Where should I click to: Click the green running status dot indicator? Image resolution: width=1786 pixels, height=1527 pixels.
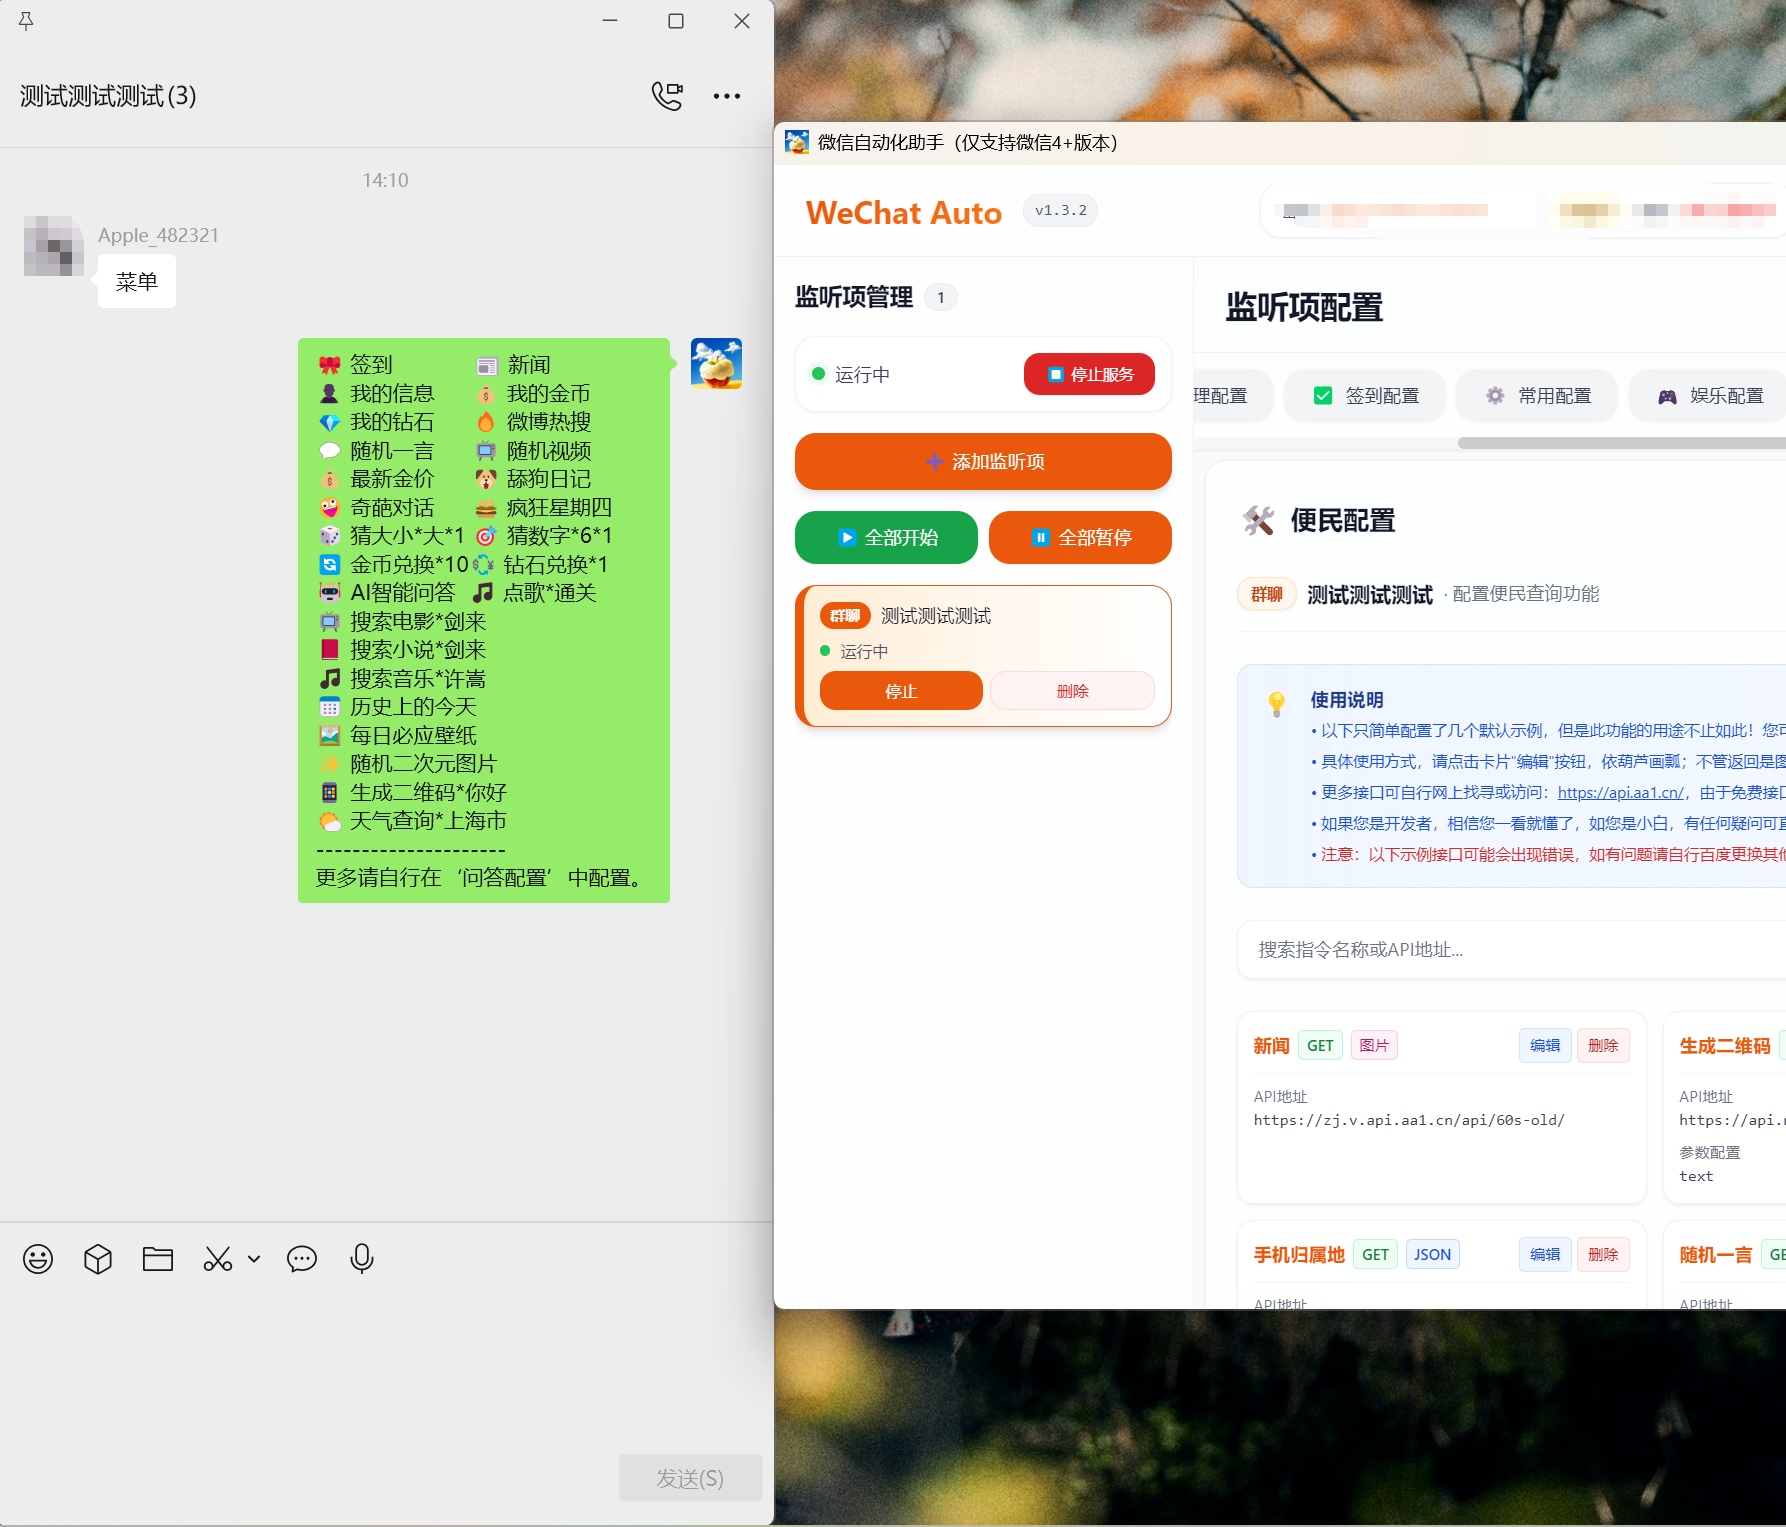(x=818, y=374)
